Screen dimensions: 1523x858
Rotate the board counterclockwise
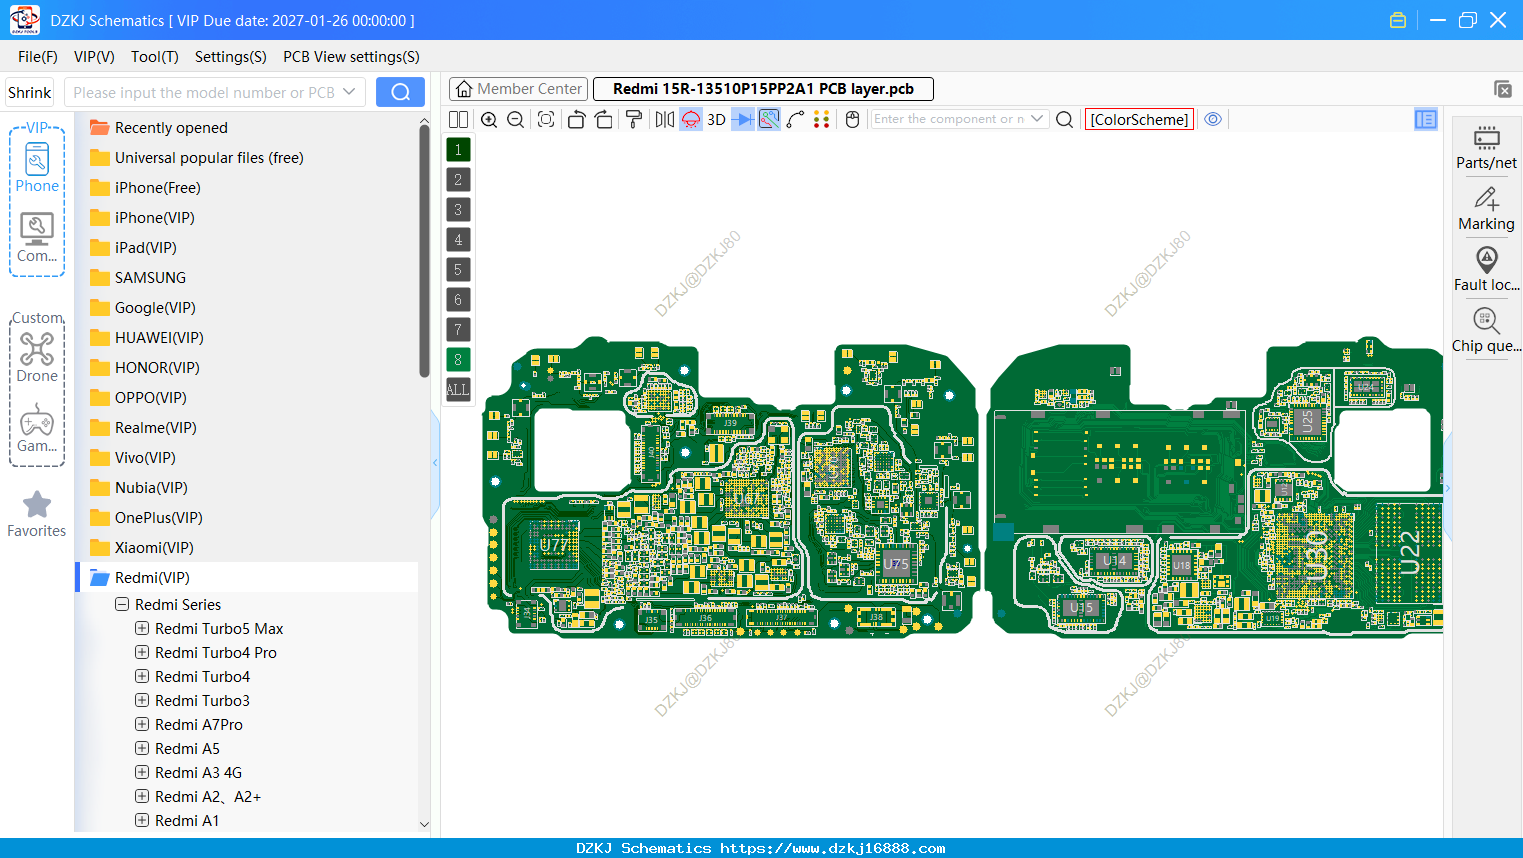click(576, 119)
